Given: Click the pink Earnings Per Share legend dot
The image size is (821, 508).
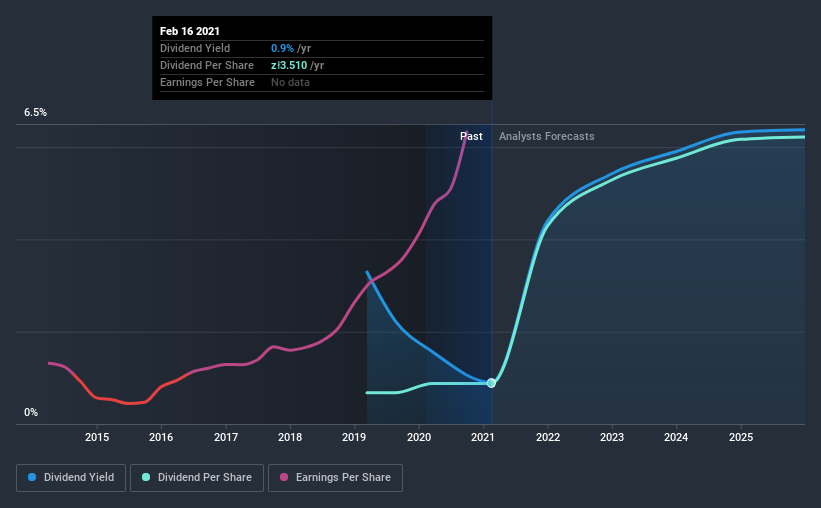Looking at the screenshot, I should point(284,478).
